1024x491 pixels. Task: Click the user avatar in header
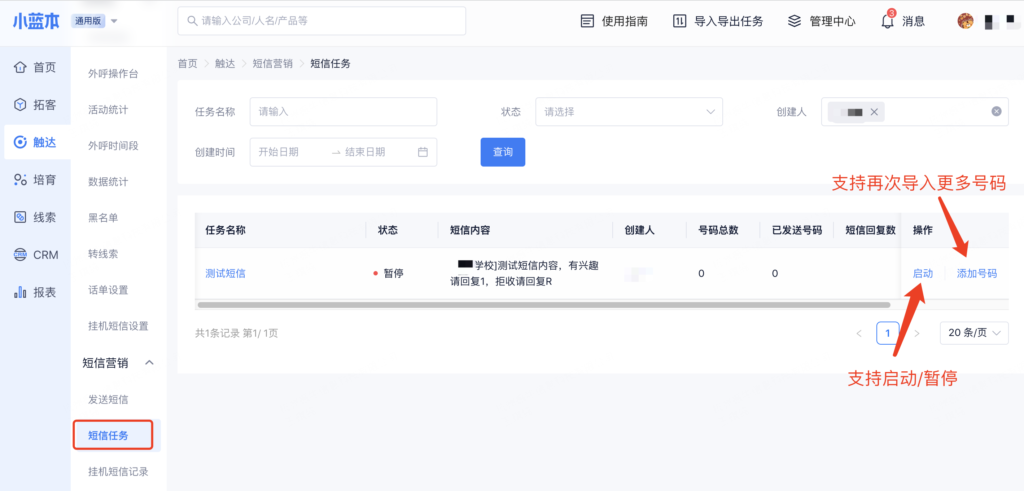click(965, 21)
